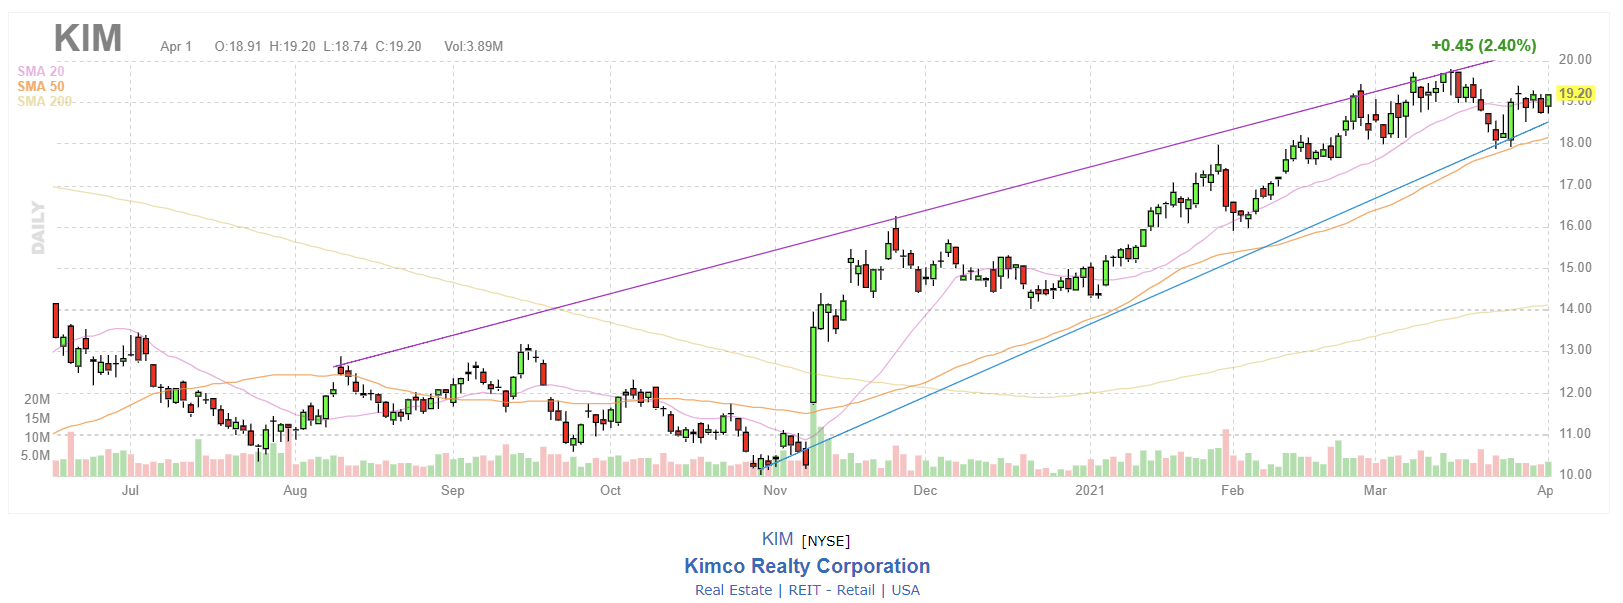The width and height of the screenshot is (1623, 603).
Task: Click the 20M volume scale label
Action: pyautogui.click(x=37, y=399)
